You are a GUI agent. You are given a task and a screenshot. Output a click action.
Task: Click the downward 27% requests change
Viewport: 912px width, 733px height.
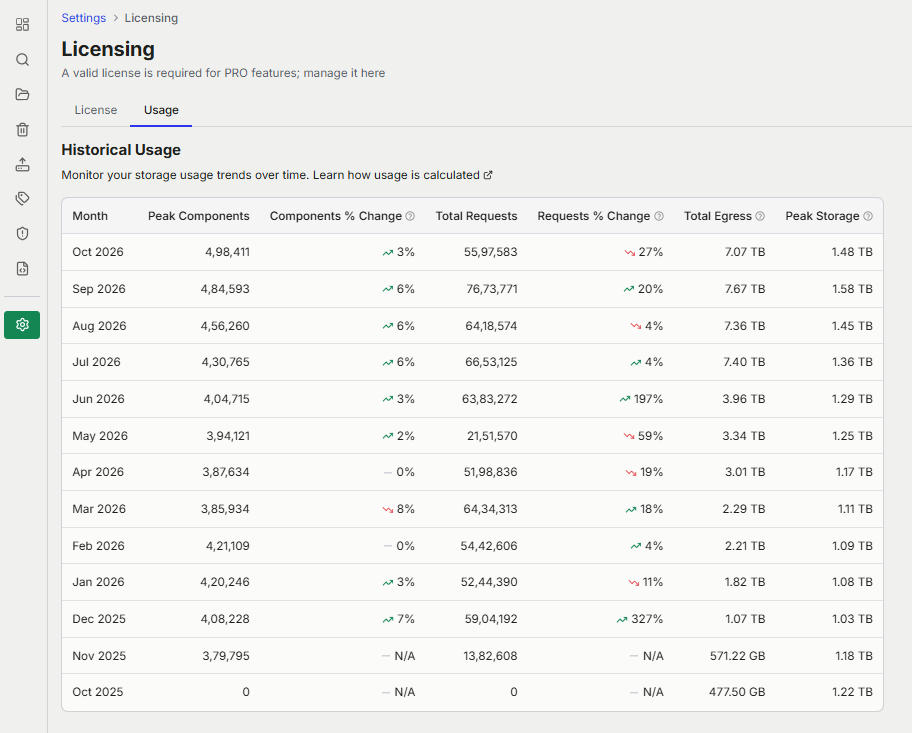tap(643, 252)
